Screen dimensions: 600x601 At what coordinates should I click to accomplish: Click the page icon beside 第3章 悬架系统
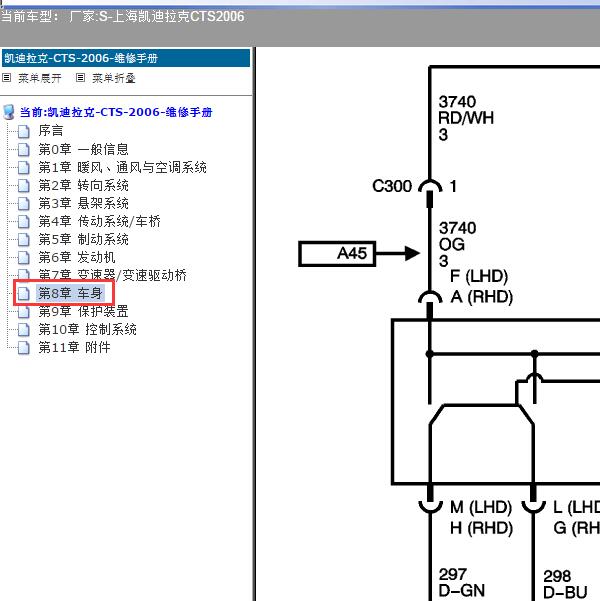click(x=24, y=203)
